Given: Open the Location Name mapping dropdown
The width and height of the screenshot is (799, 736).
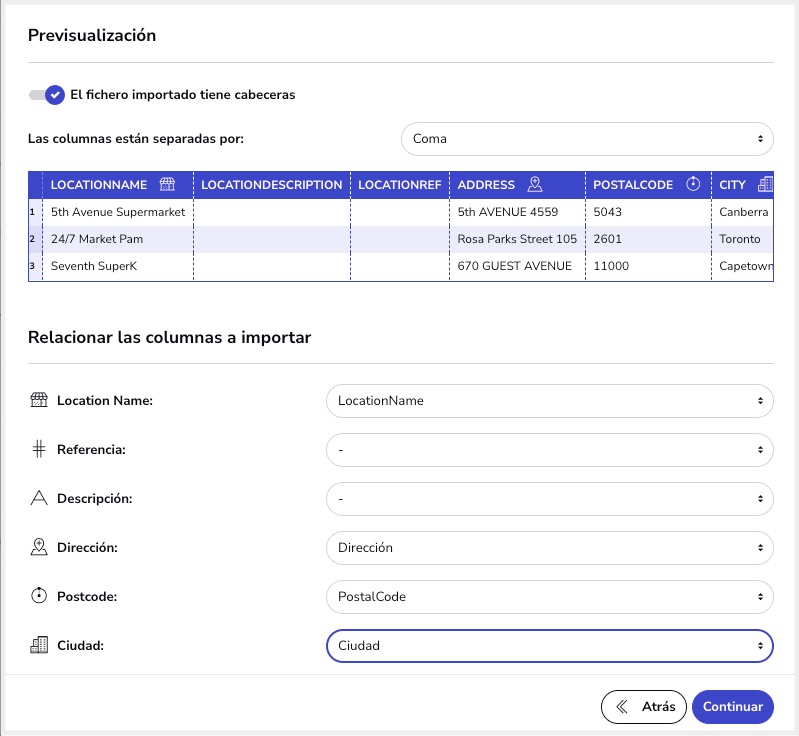Looking at the screenshot, I should 550,401.
